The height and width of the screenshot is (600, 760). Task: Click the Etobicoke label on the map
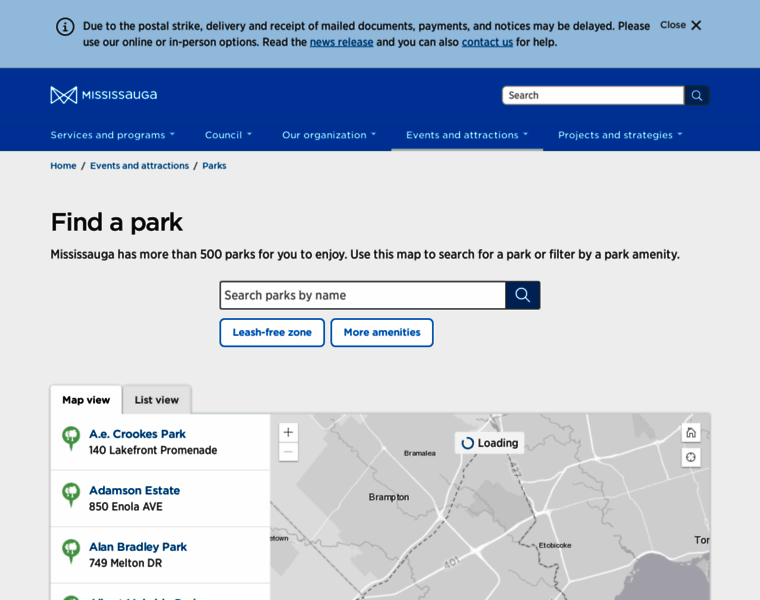point(555,545)
